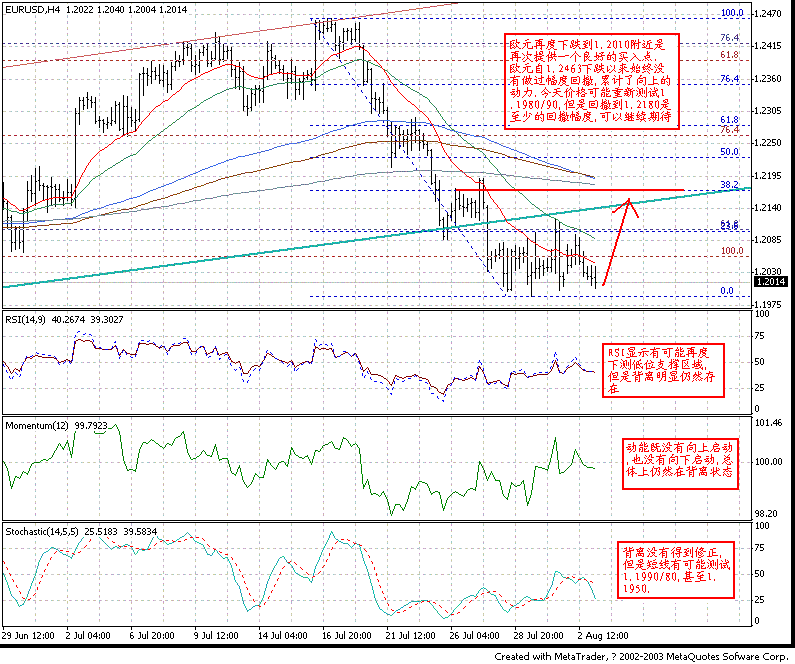Click the 1.2250 price axis label
The width and height of the screenshot is (795, 664).
pyautogui.click(x=767, y=143)
